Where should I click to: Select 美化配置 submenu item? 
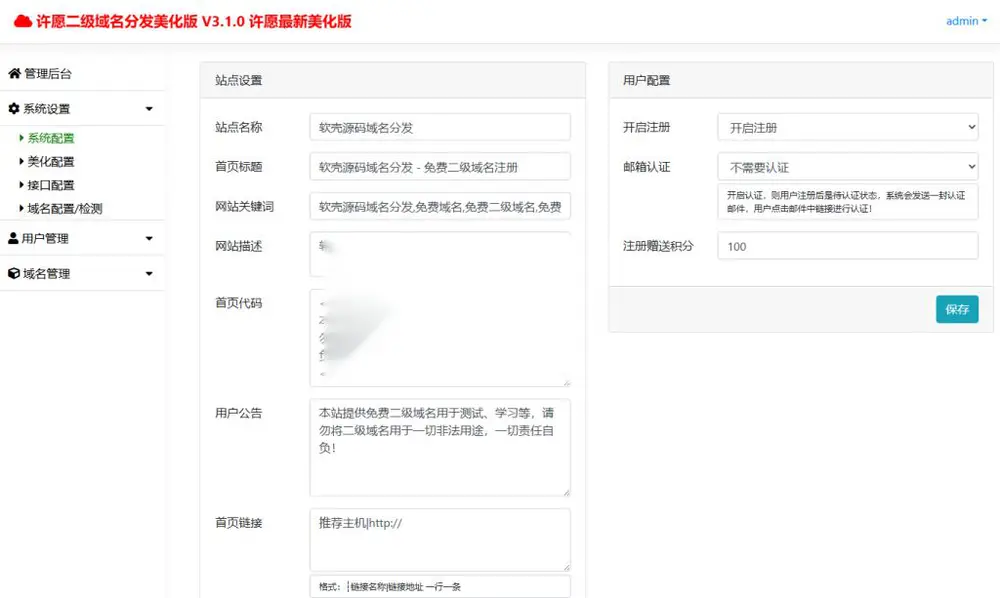[x=50, y=161]
